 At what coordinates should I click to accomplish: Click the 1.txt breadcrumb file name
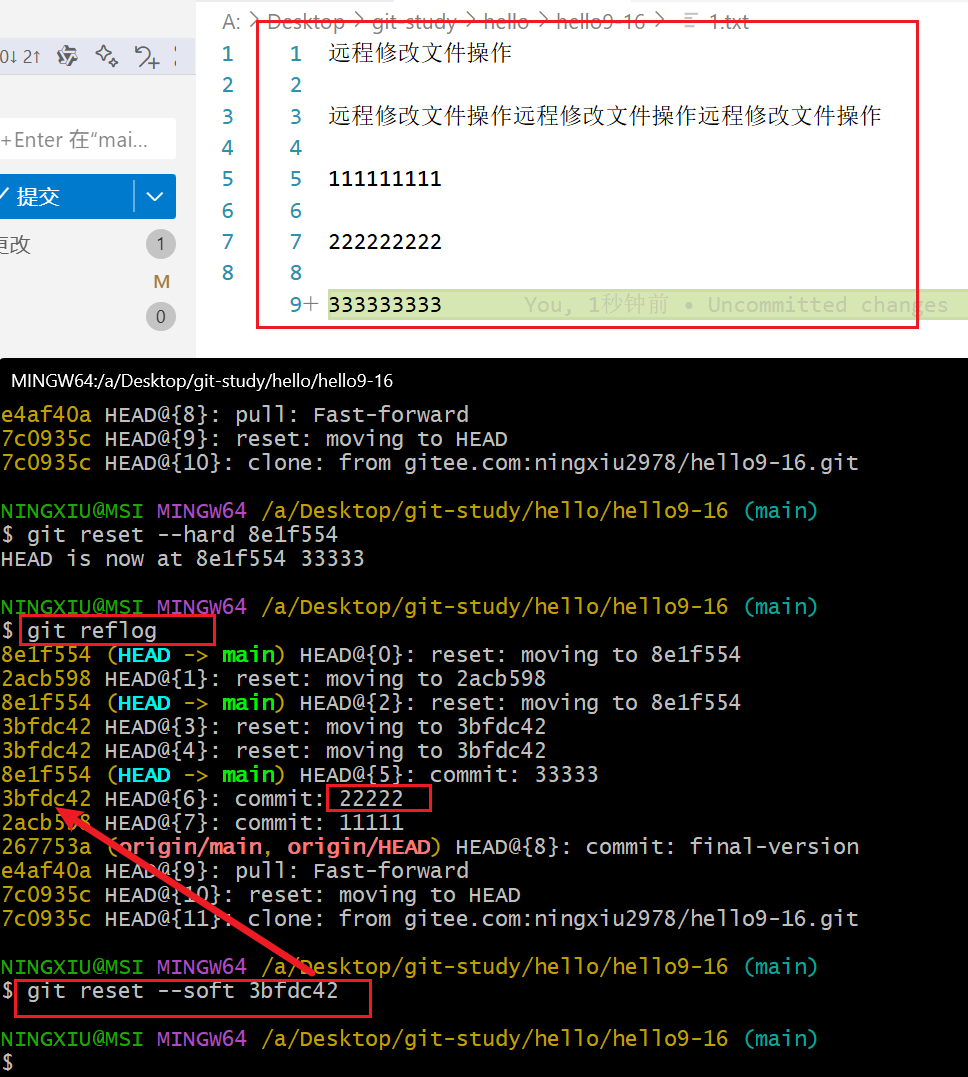click(728, 21)
